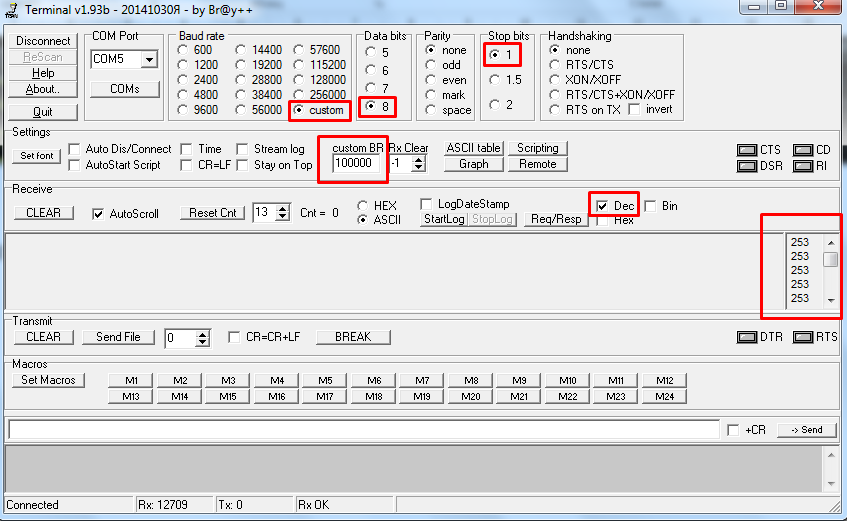
Task: Select the 115200 baud rate
Action: pyautogui.click(x=298, y=65)
